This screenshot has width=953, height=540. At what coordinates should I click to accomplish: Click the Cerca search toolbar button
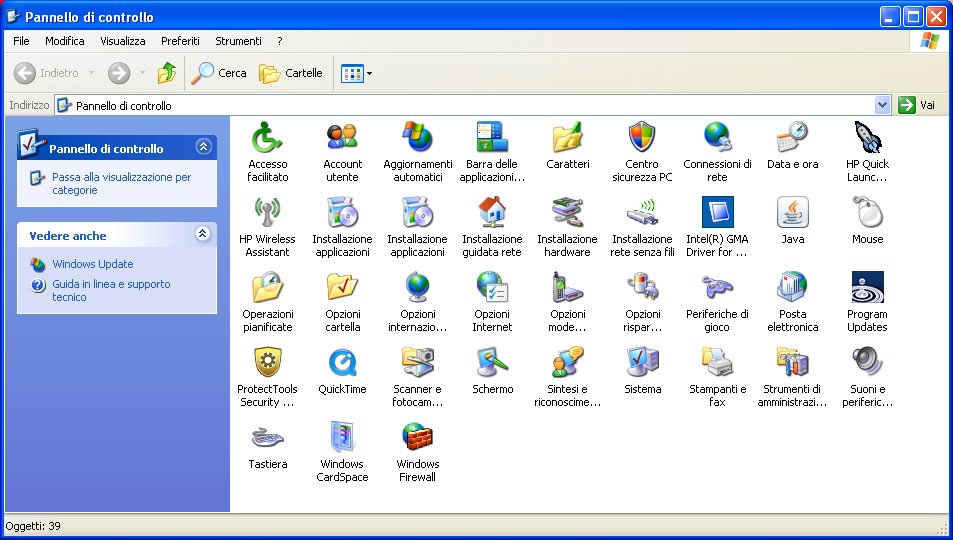click(x=219, y=73)
